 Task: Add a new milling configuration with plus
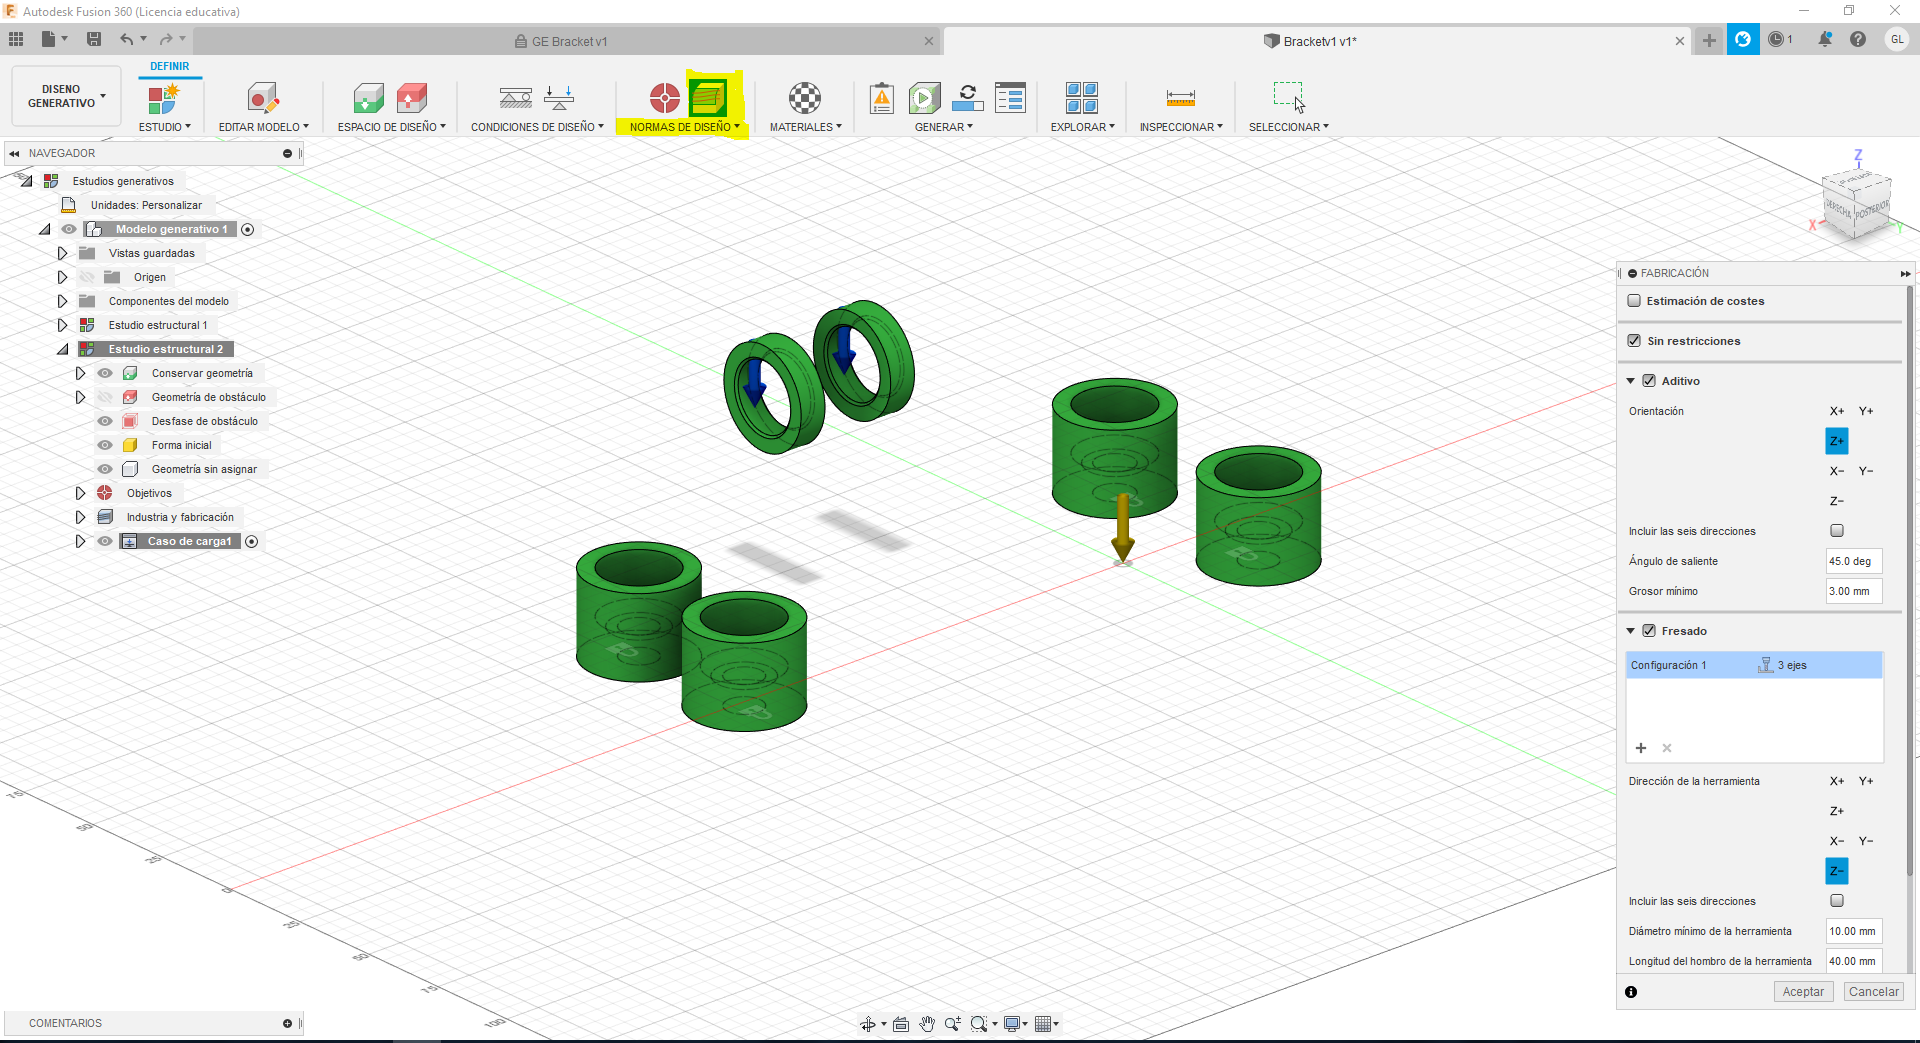tap(1641, 748)
